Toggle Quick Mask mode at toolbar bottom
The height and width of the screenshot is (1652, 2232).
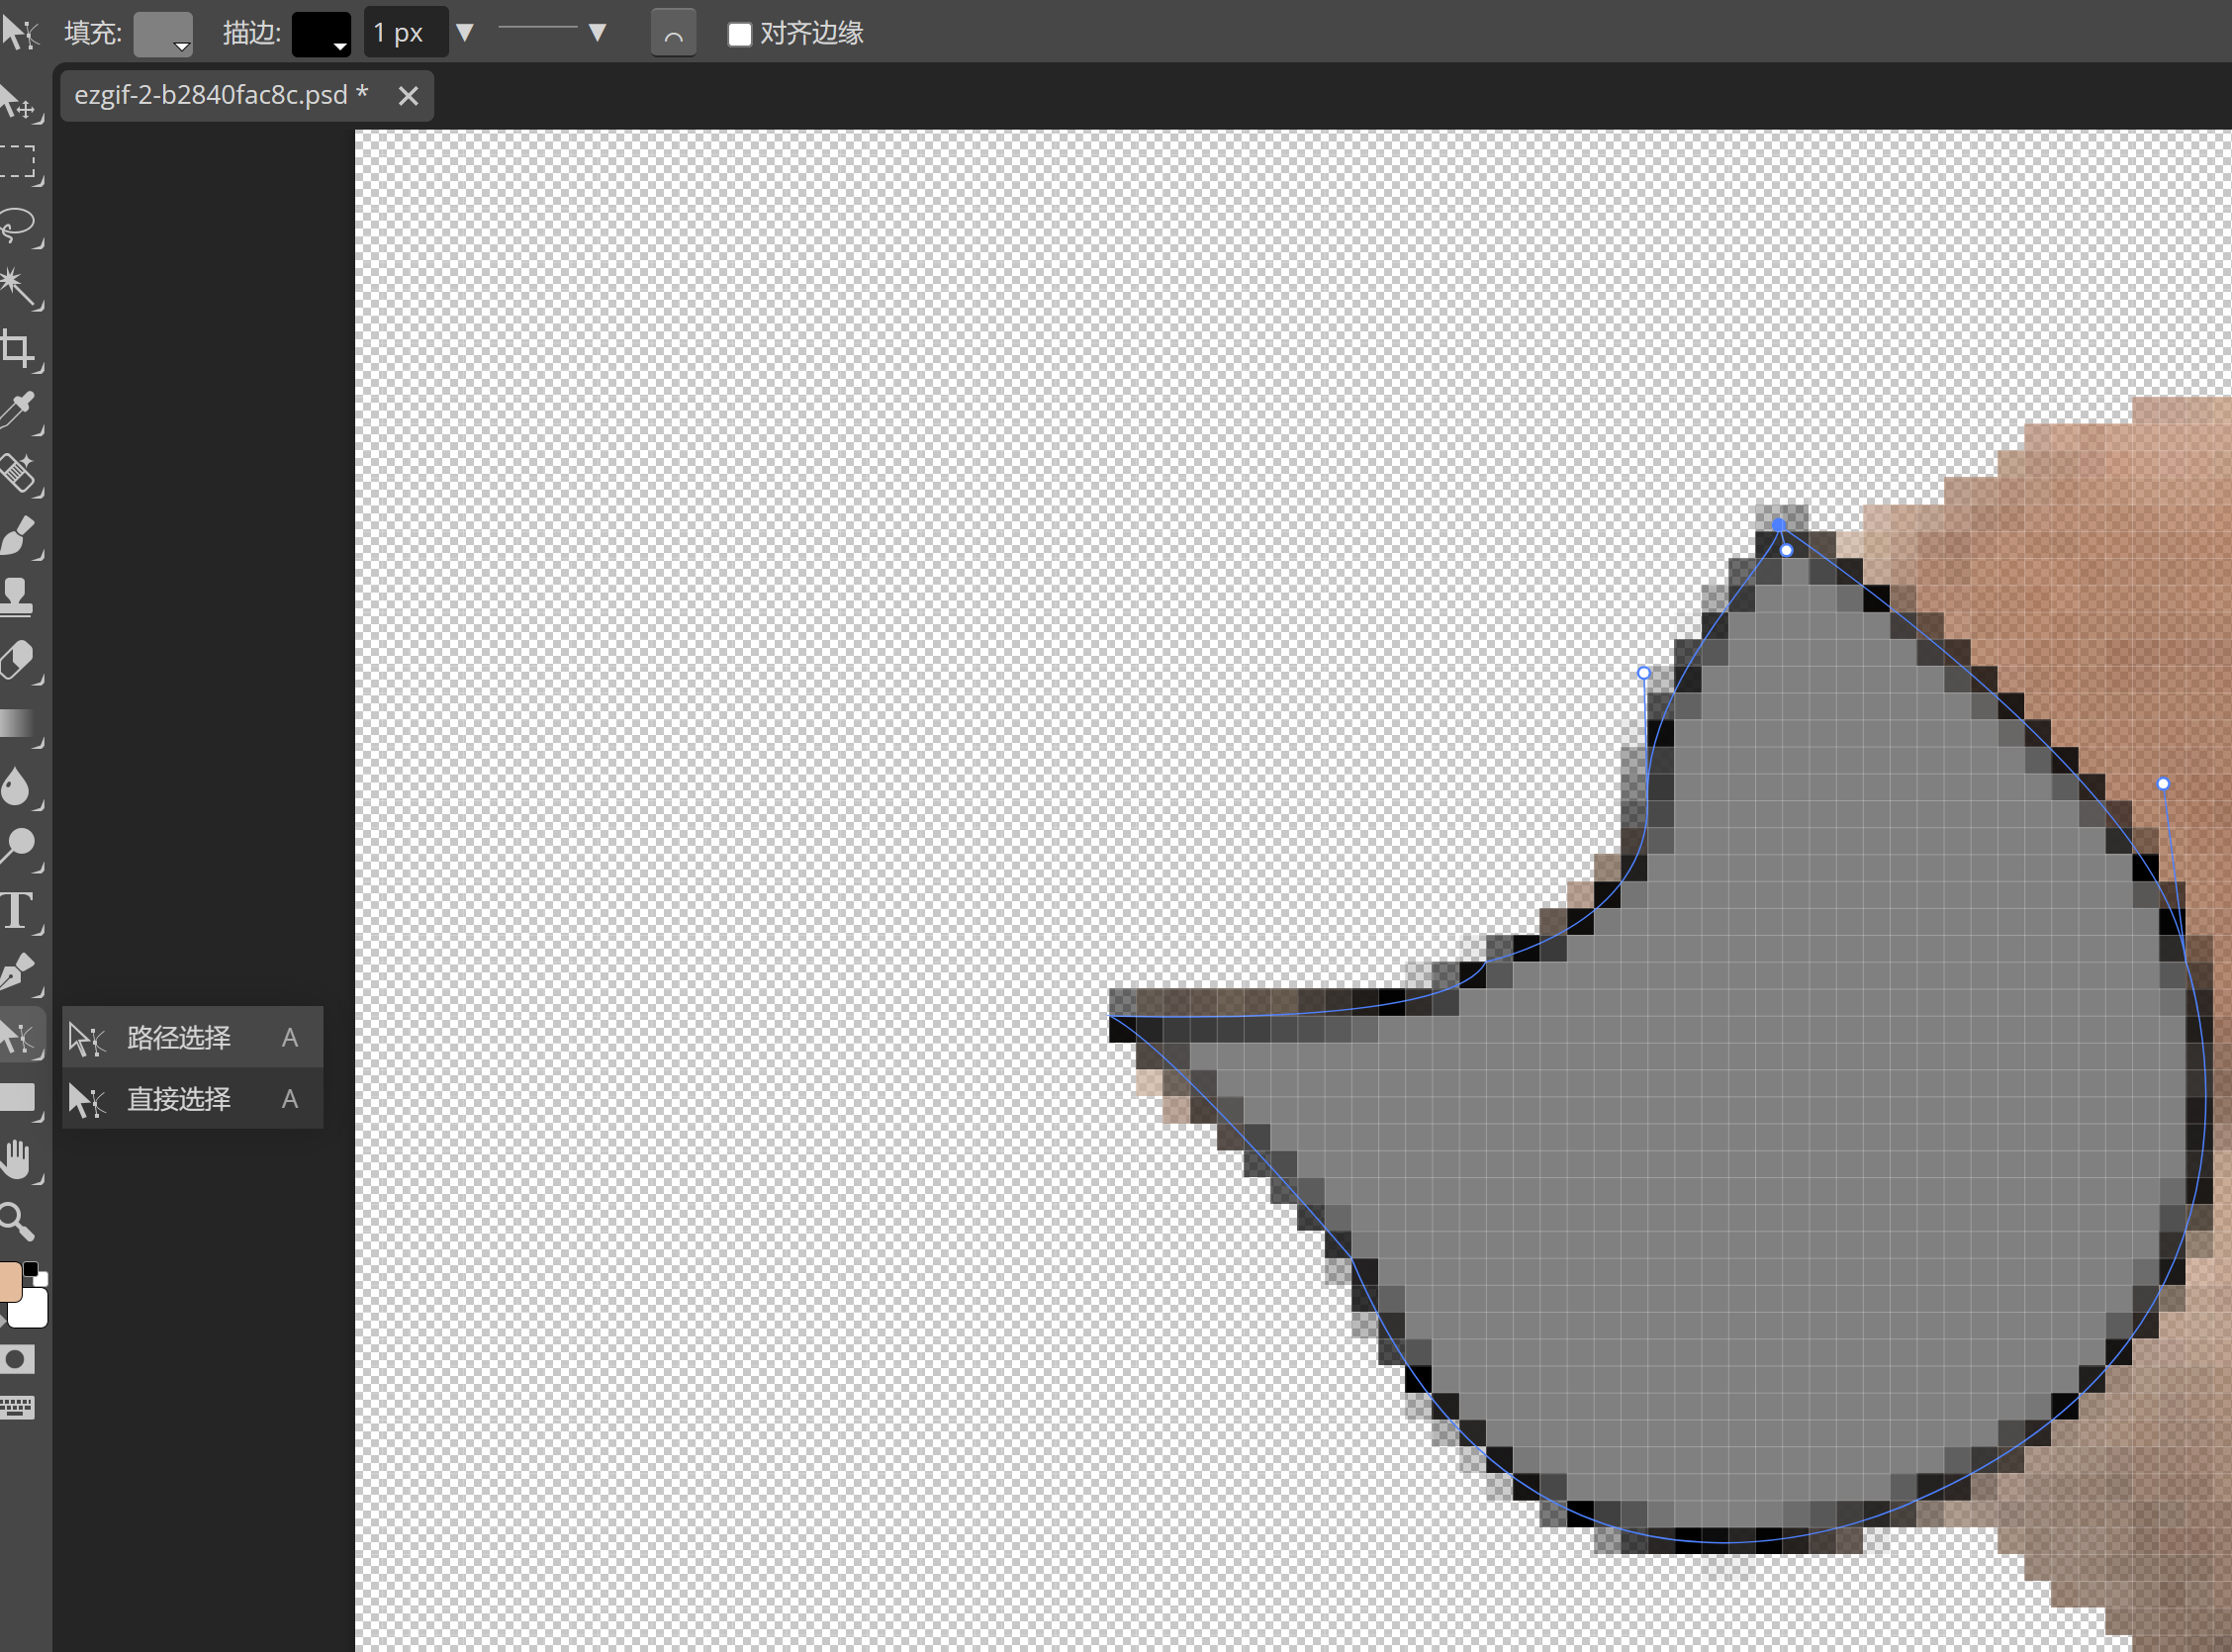(20, 1358)
